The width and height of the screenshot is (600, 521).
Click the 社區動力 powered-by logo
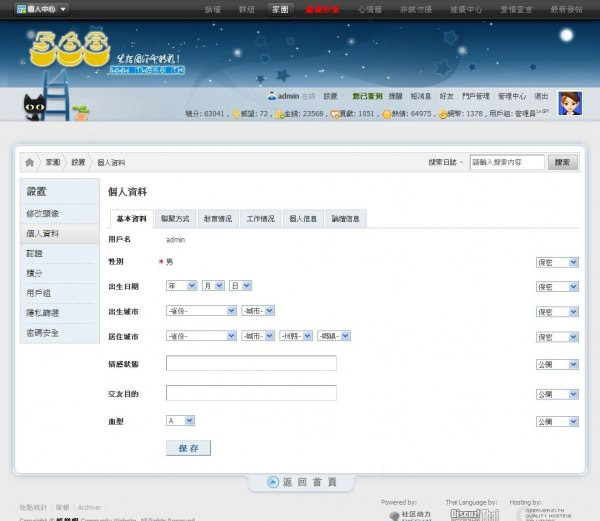pyautogui.click(x=410, y=515)
